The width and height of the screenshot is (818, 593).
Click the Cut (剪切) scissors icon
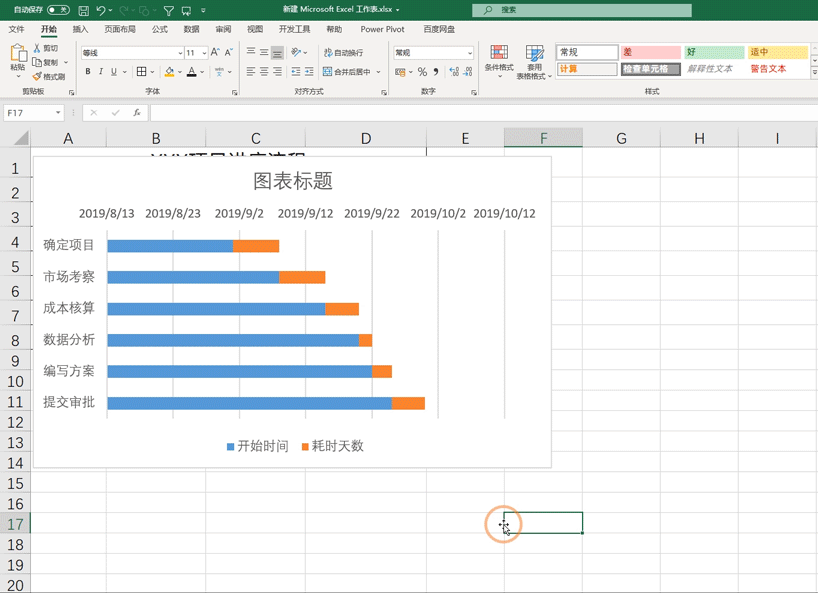click(x=37, y=48)
